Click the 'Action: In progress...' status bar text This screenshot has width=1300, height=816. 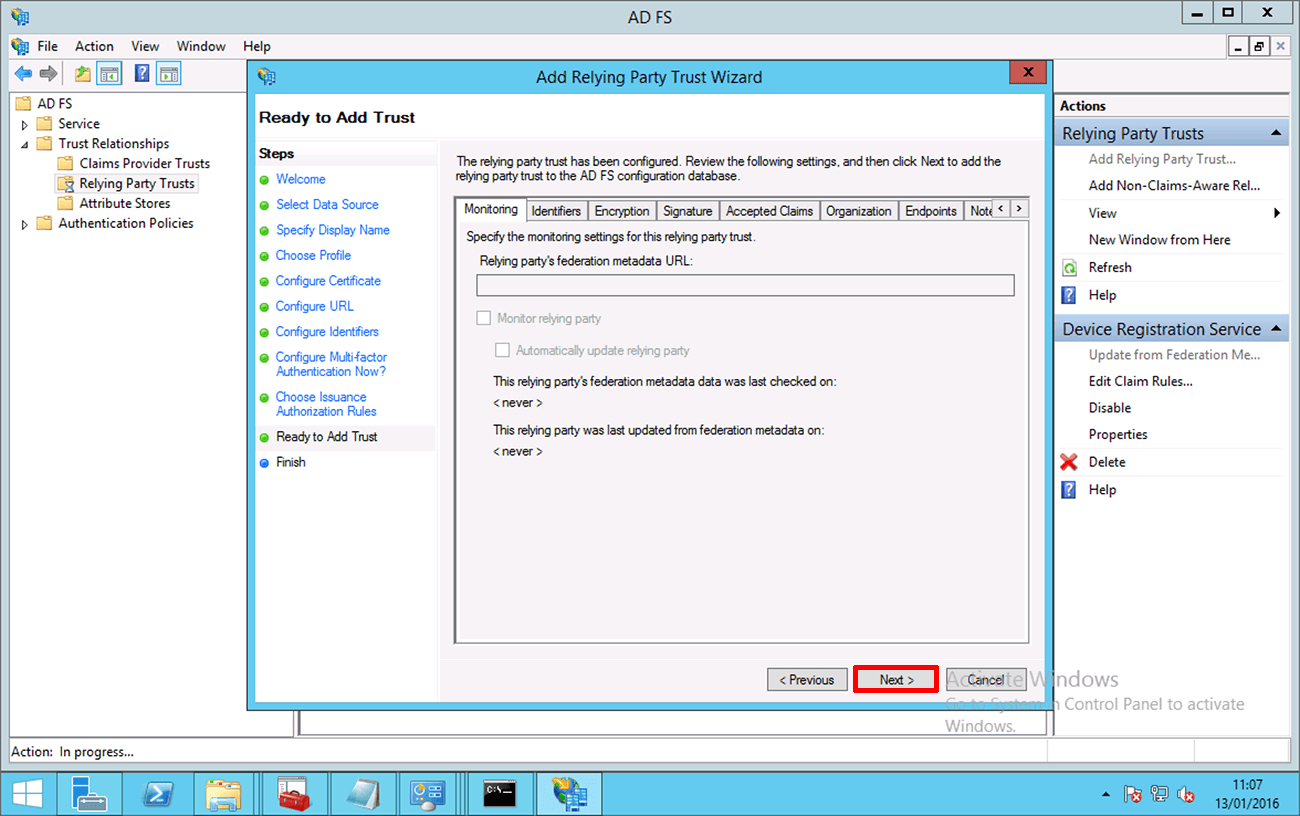click(x=72, y=752)
